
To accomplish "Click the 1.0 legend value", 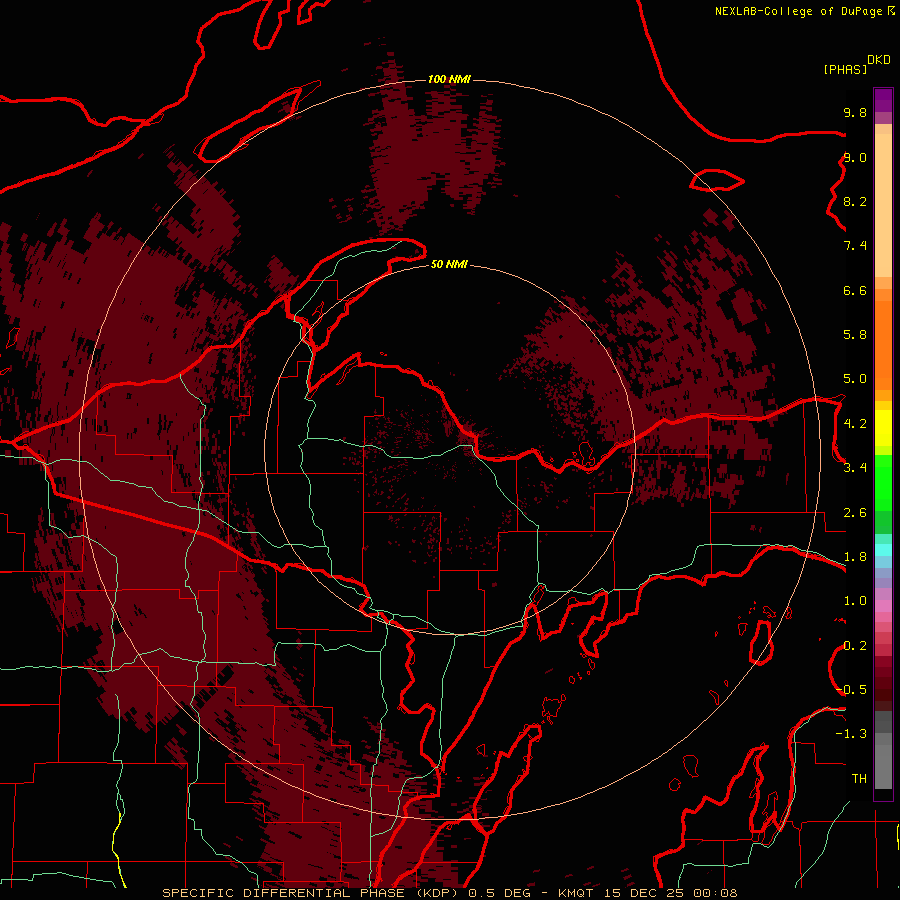I will click(x=855, y=601).
